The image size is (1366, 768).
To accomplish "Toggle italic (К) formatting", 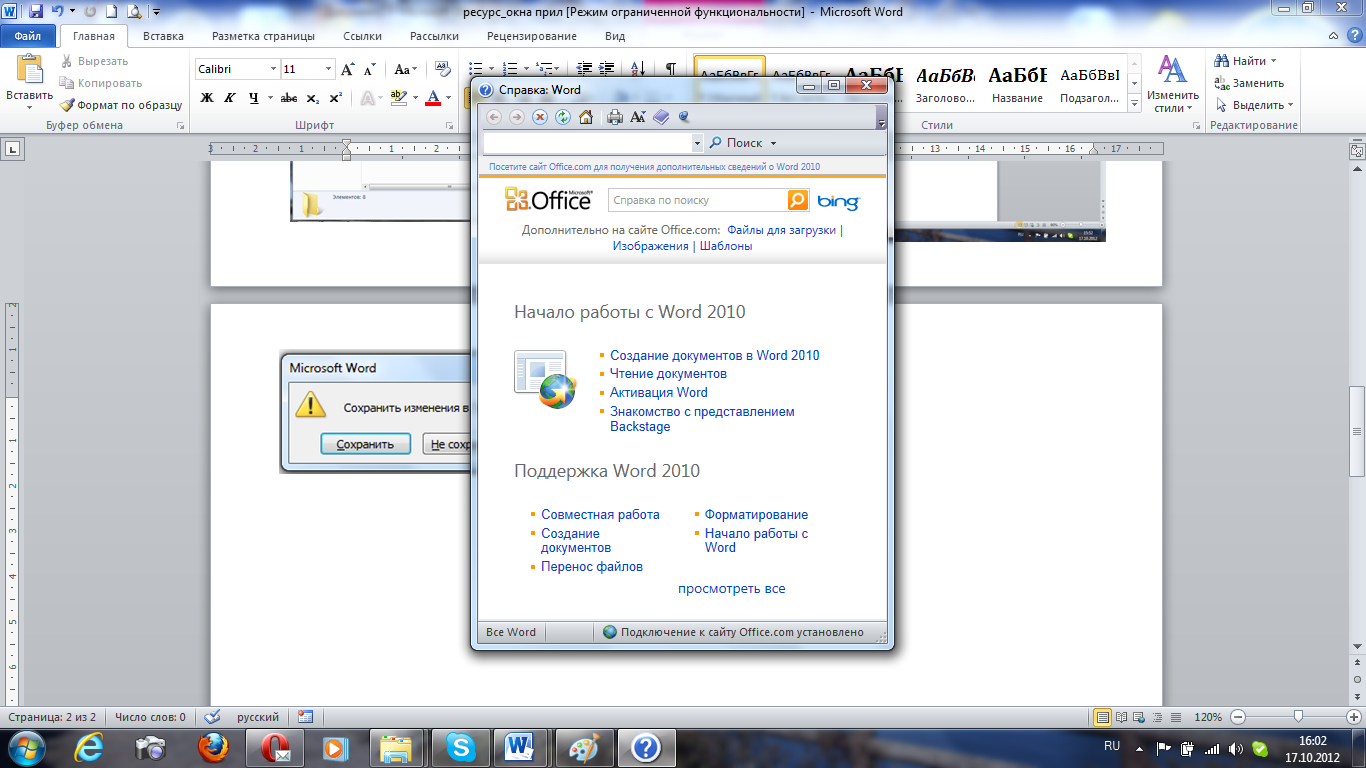I will (230, 98).
